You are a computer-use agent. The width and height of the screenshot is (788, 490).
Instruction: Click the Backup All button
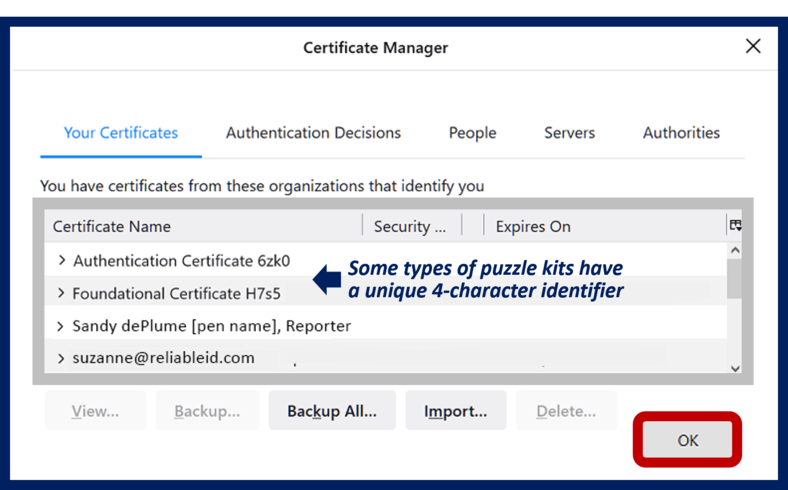331,411
